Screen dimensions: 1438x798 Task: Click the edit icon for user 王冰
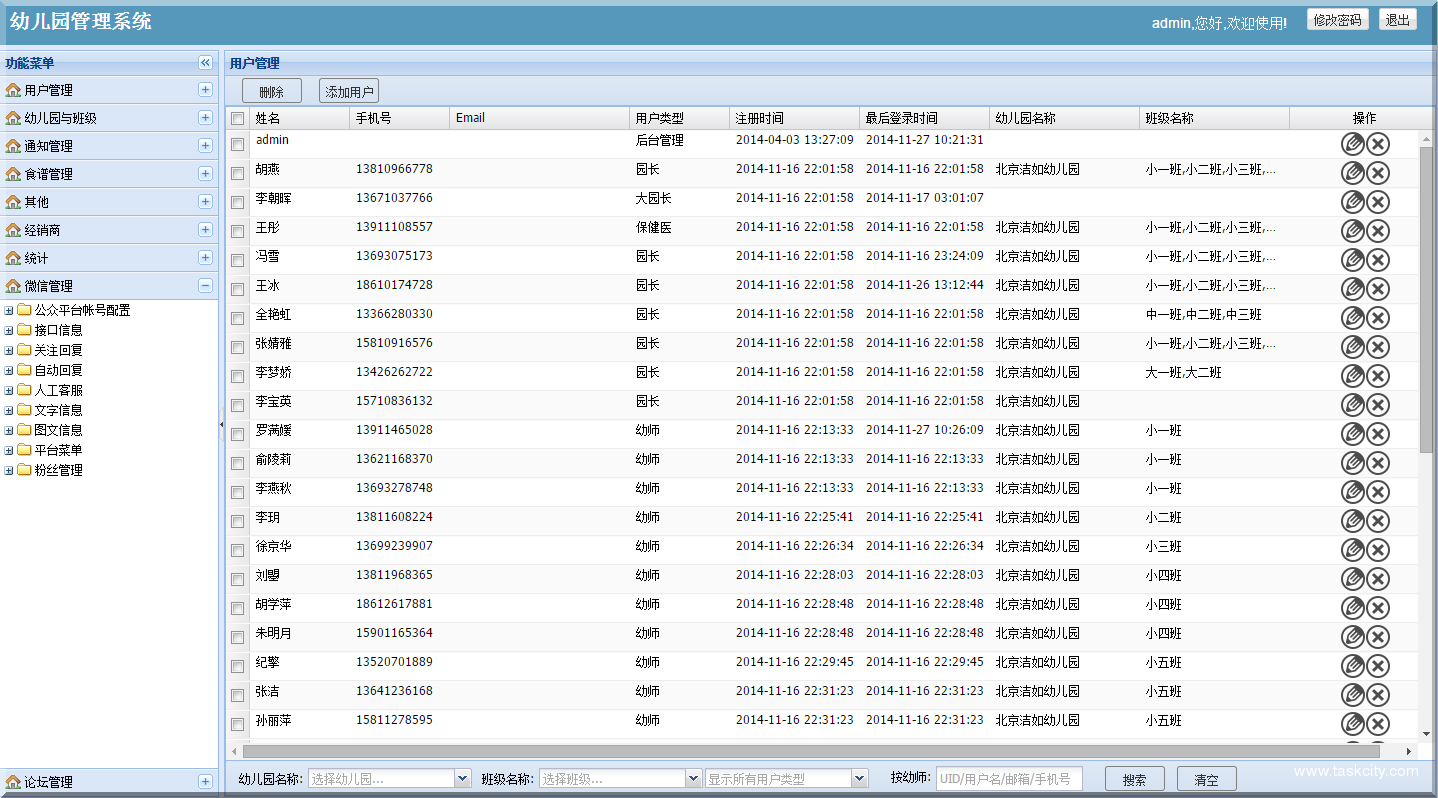point(1352,289)
